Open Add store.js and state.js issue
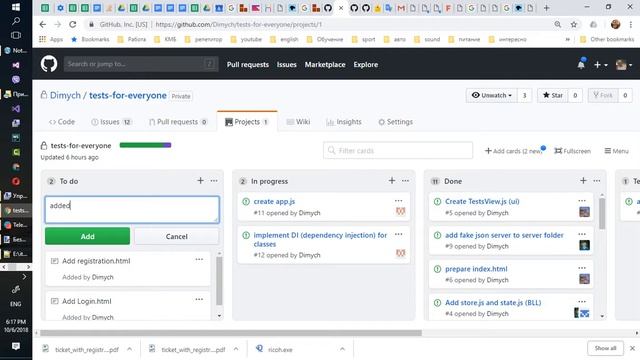 (x=493, y=302)
